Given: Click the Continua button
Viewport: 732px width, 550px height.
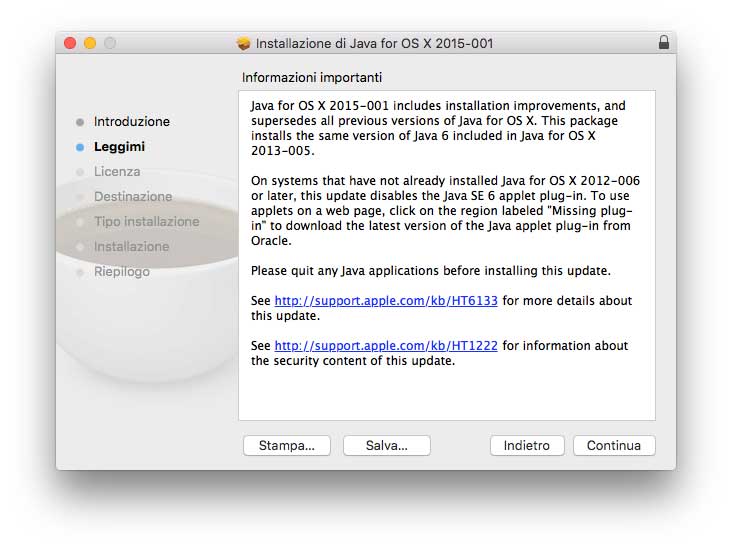Looking at the screenshot, I should pyautogui.click(x=614, y=445).
